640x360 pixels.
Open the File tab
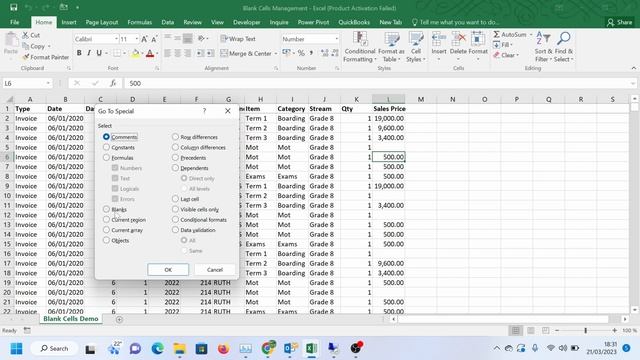(14, 22)
